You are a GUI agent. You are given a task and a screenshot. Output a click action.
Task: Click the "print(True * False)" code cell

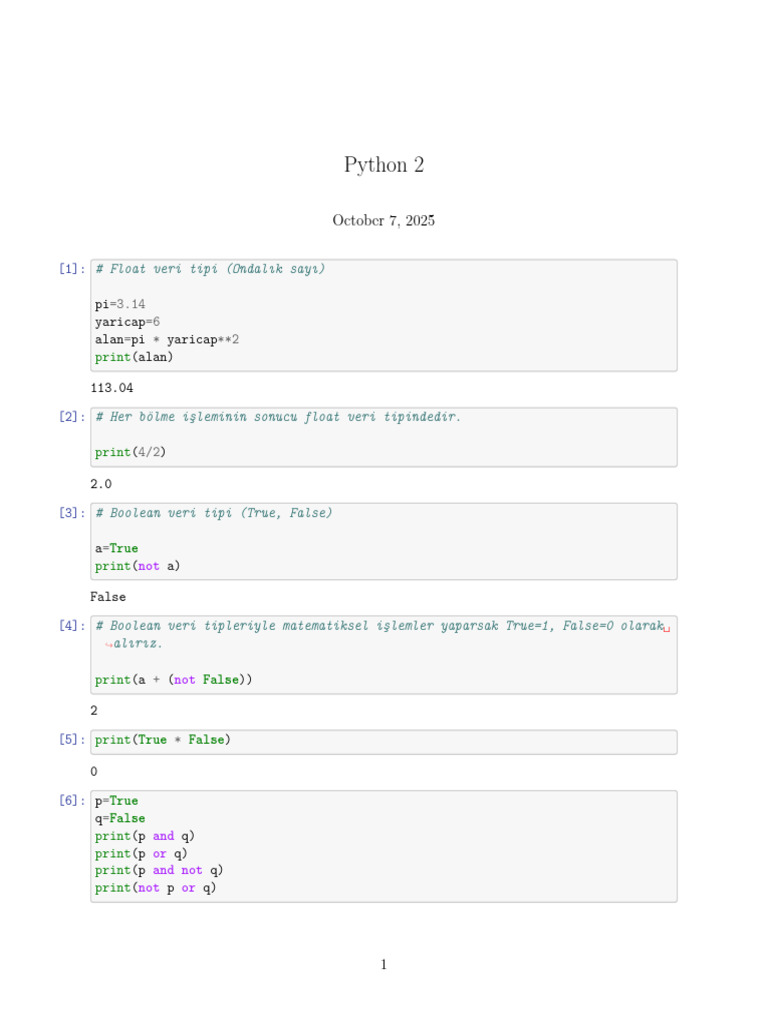pos(163,740)
